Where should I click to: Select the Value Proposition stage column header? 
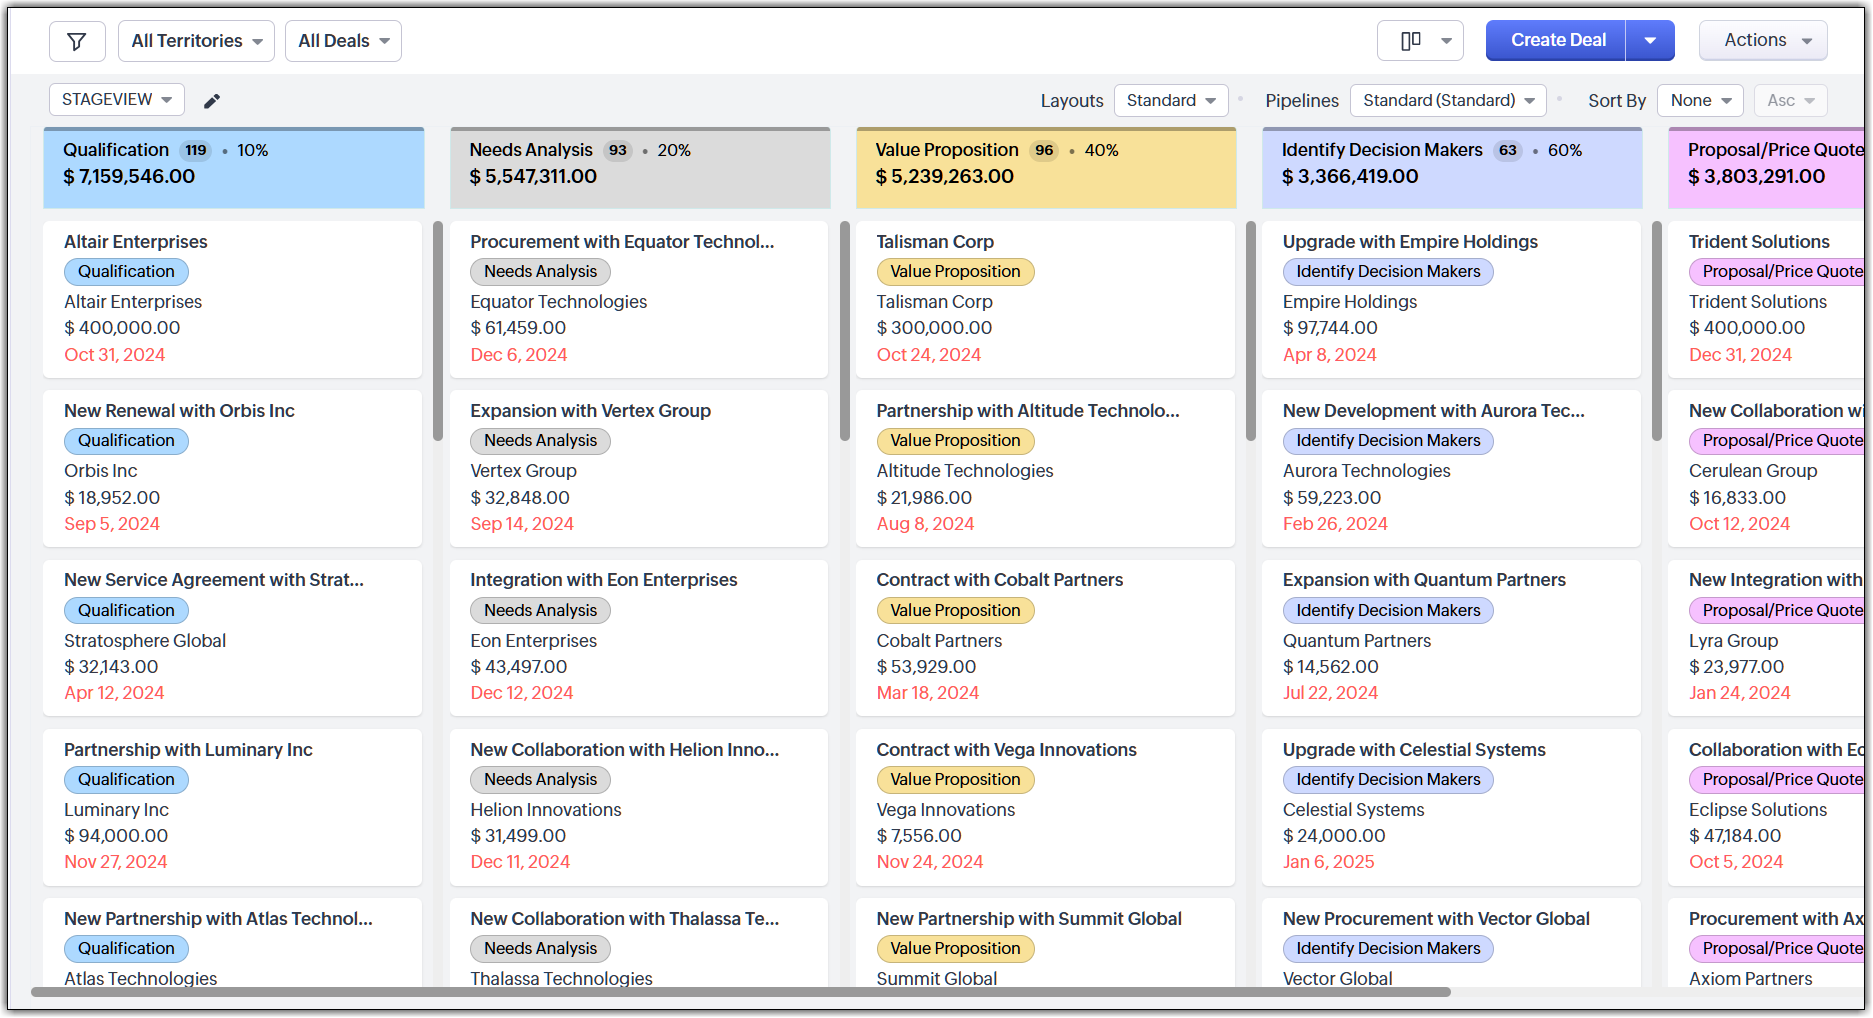click(1046, 168)
